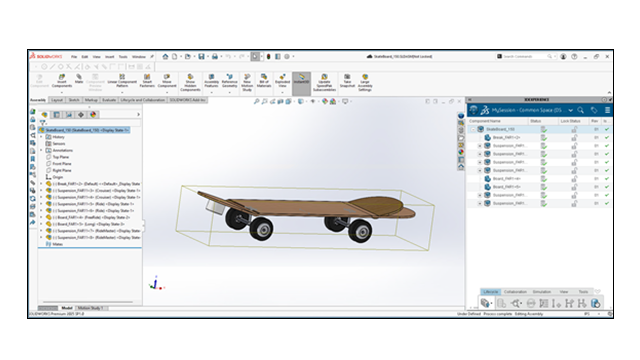Select Front Plane in the feature tree
640x360 pixels.
(62, 164)
